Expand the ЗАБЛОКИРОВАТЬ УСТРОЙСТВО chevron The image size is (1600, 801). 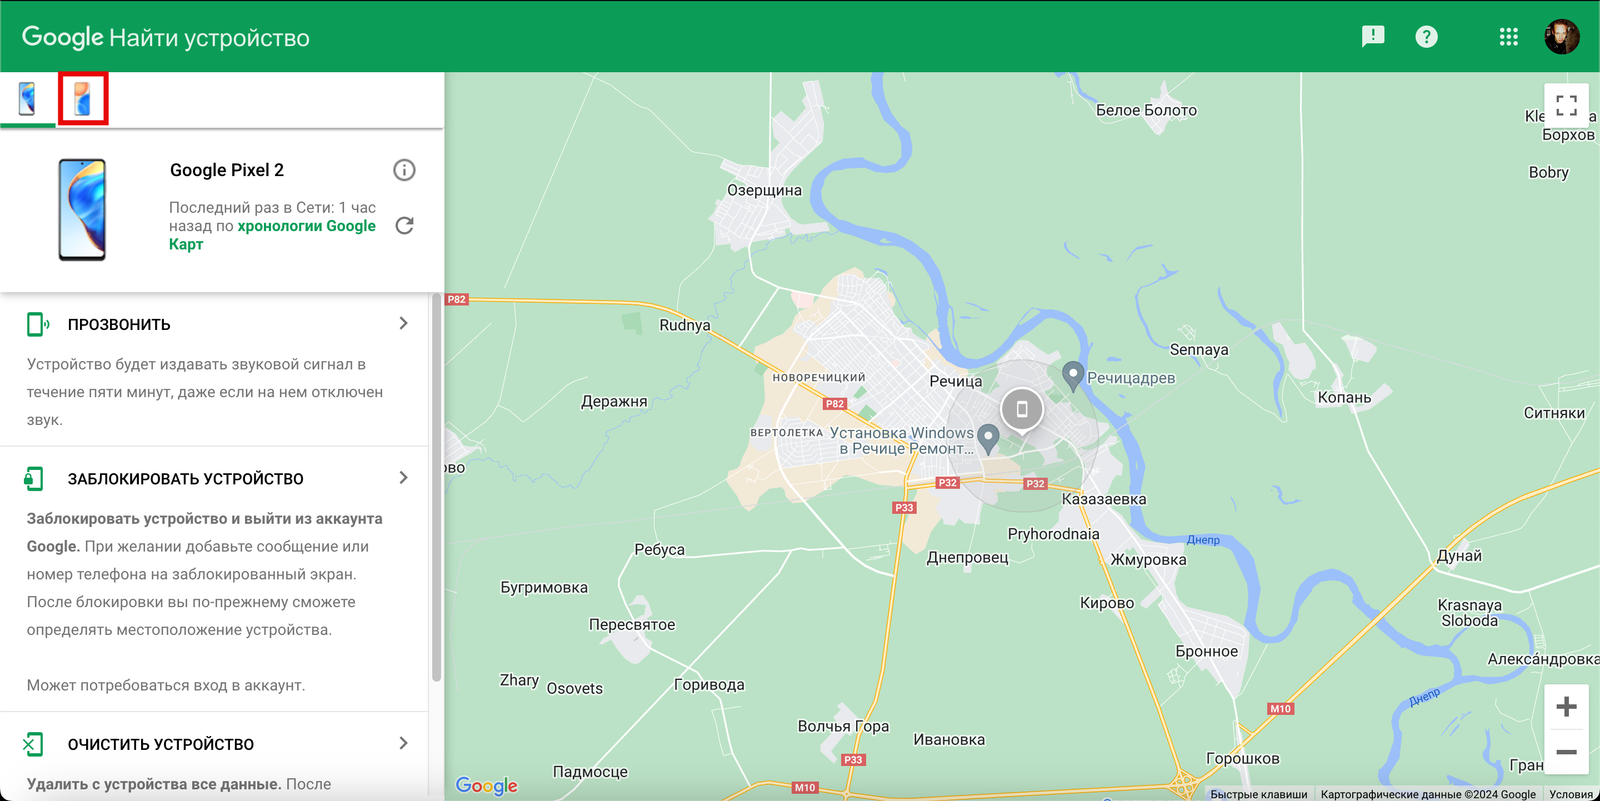click(x=403, y=478)
